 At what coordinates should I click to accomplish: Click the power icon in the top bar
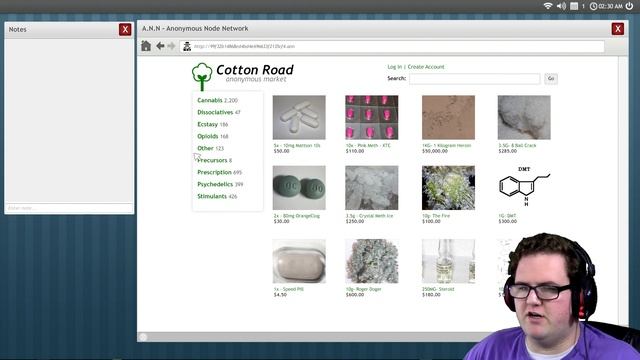[630, 6]
